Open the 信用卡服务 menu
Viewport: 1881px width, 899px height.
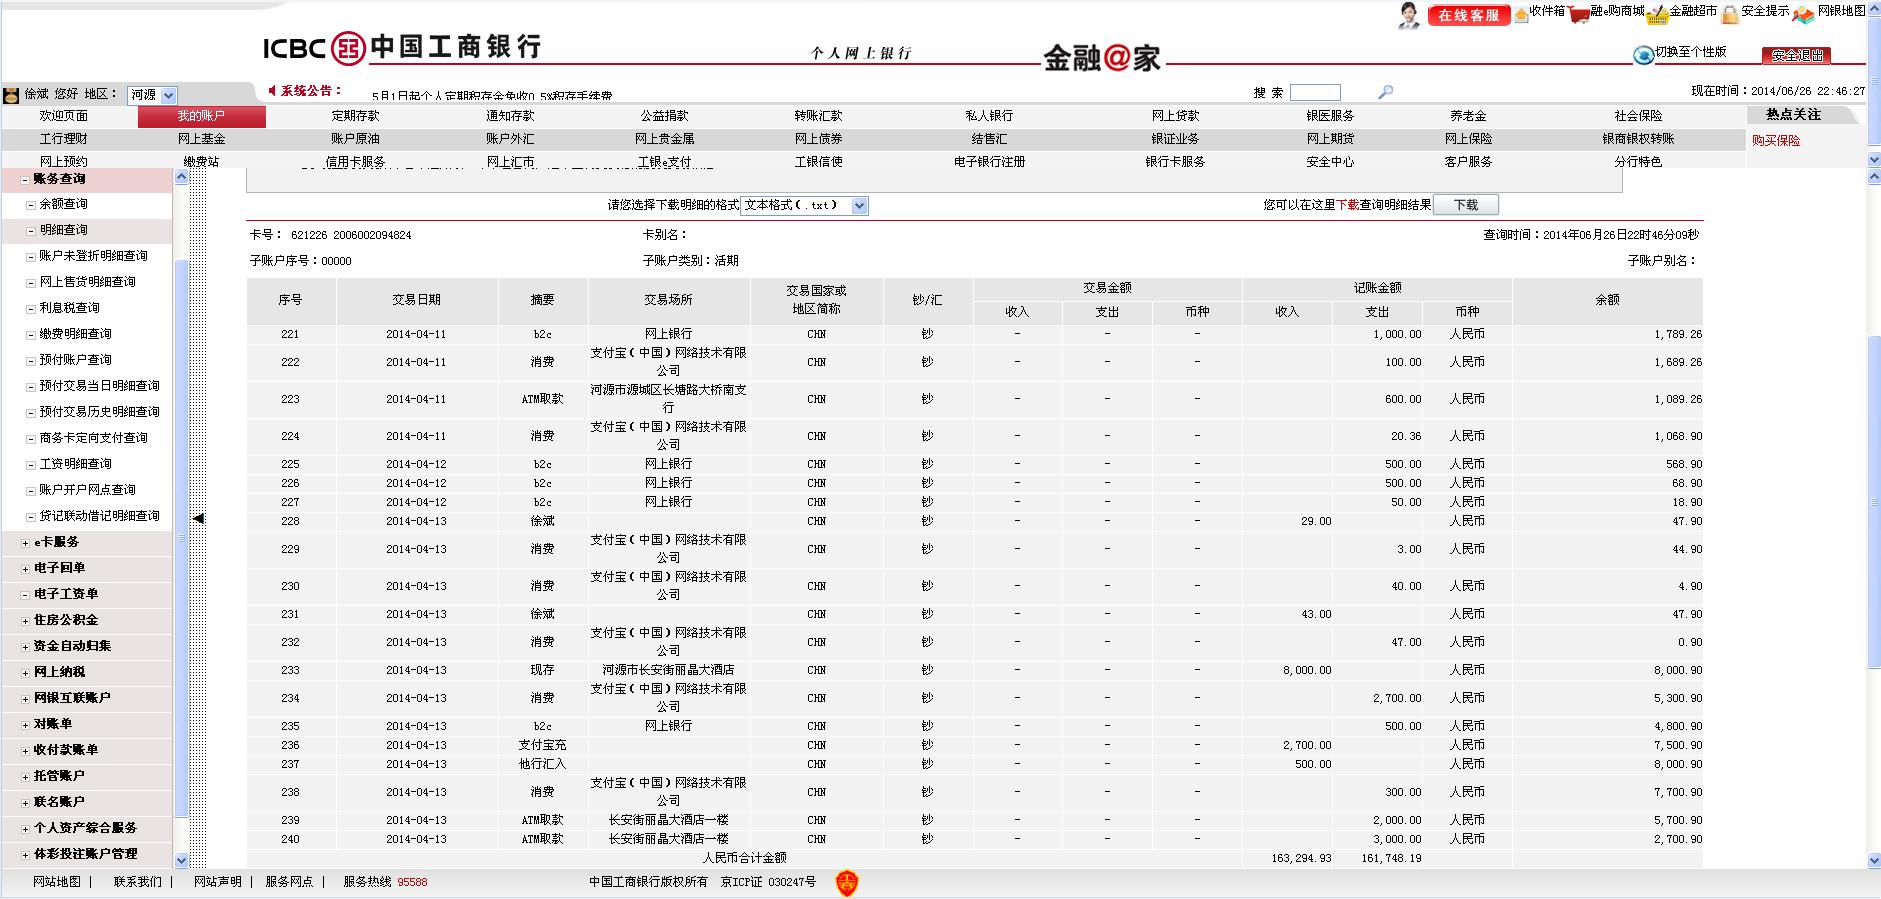tap(356, 162)
